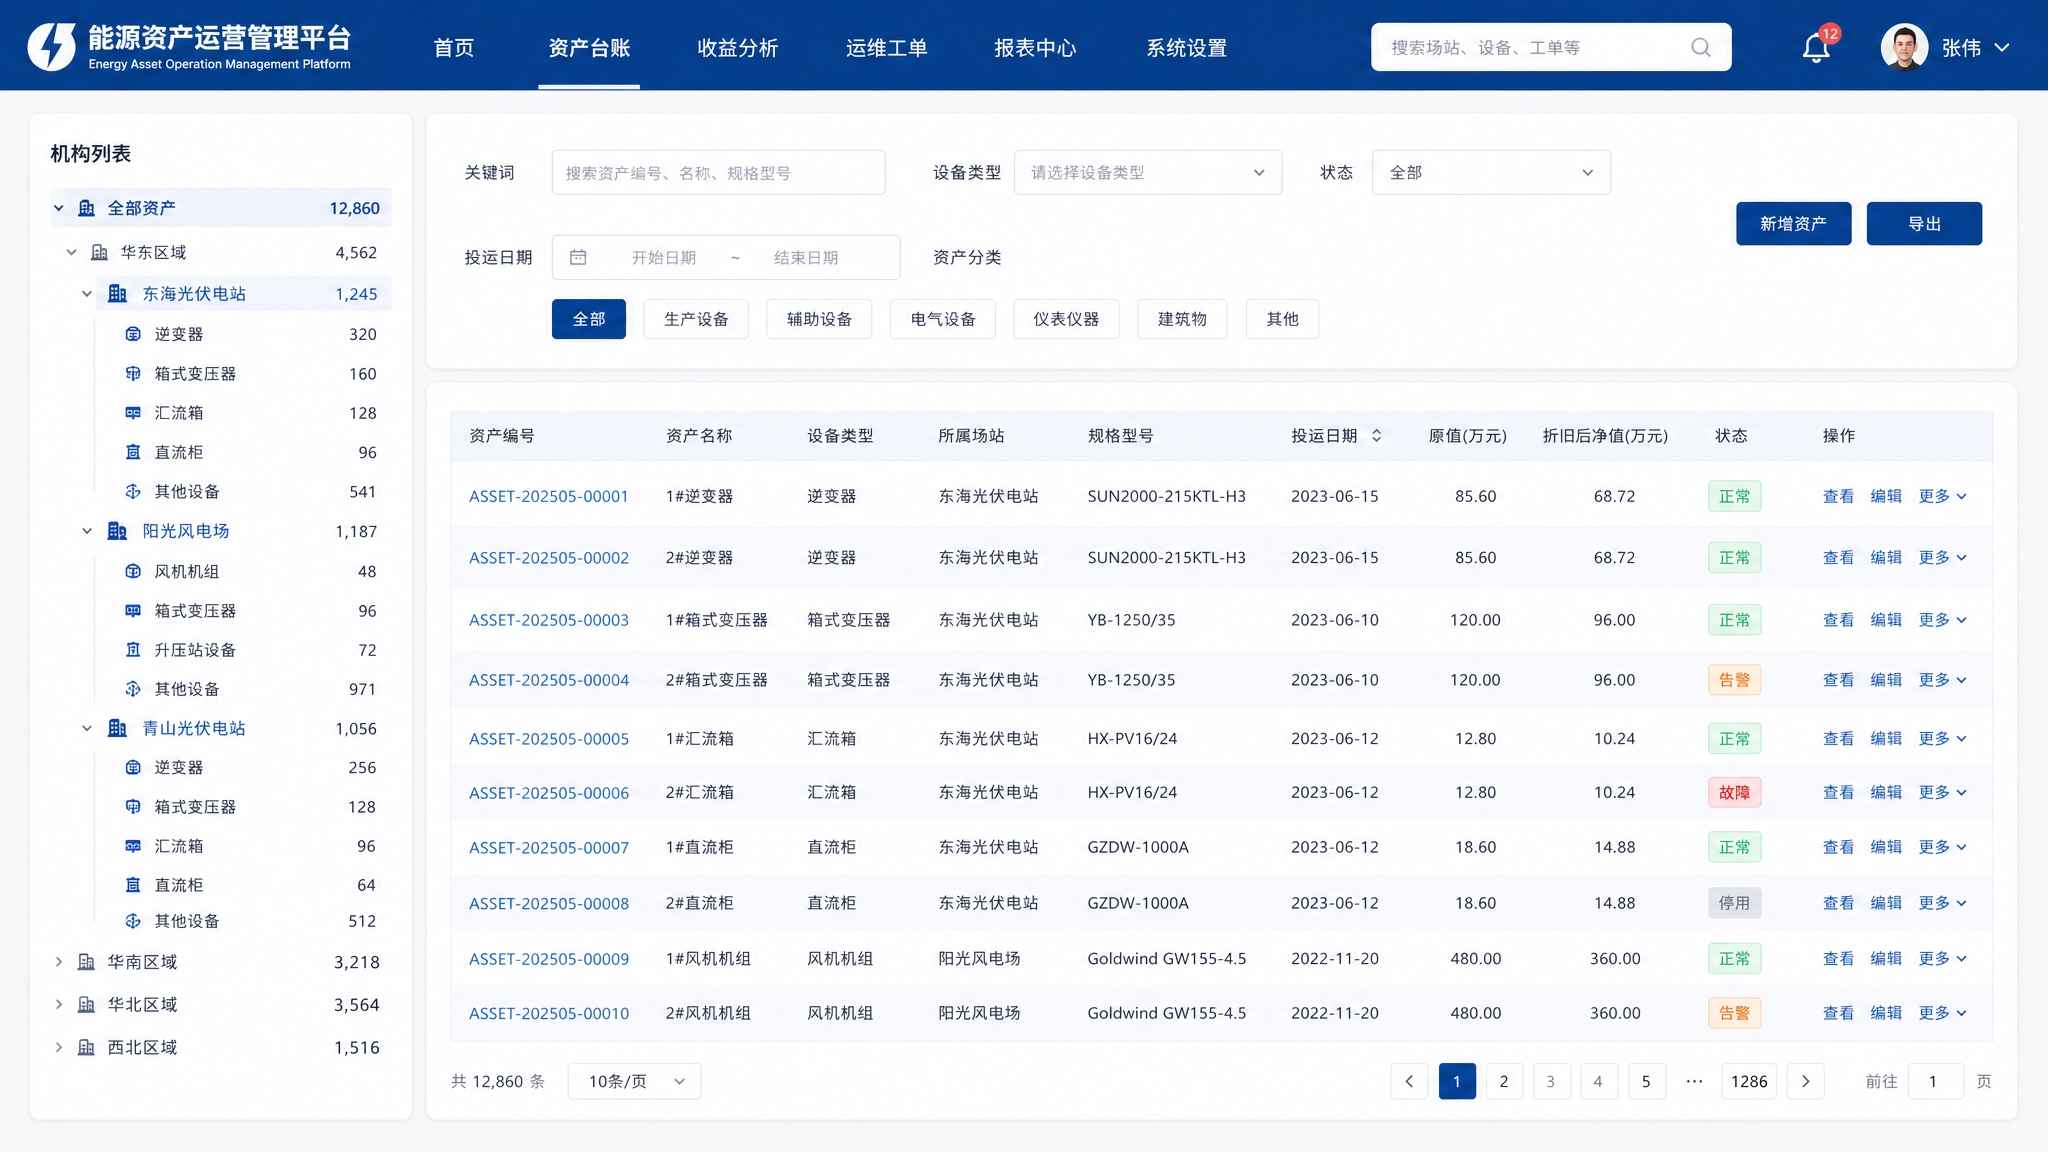Click the 关键词 search input field
The width and height of the screenshot is (2048, 1152).
[718, 173]
